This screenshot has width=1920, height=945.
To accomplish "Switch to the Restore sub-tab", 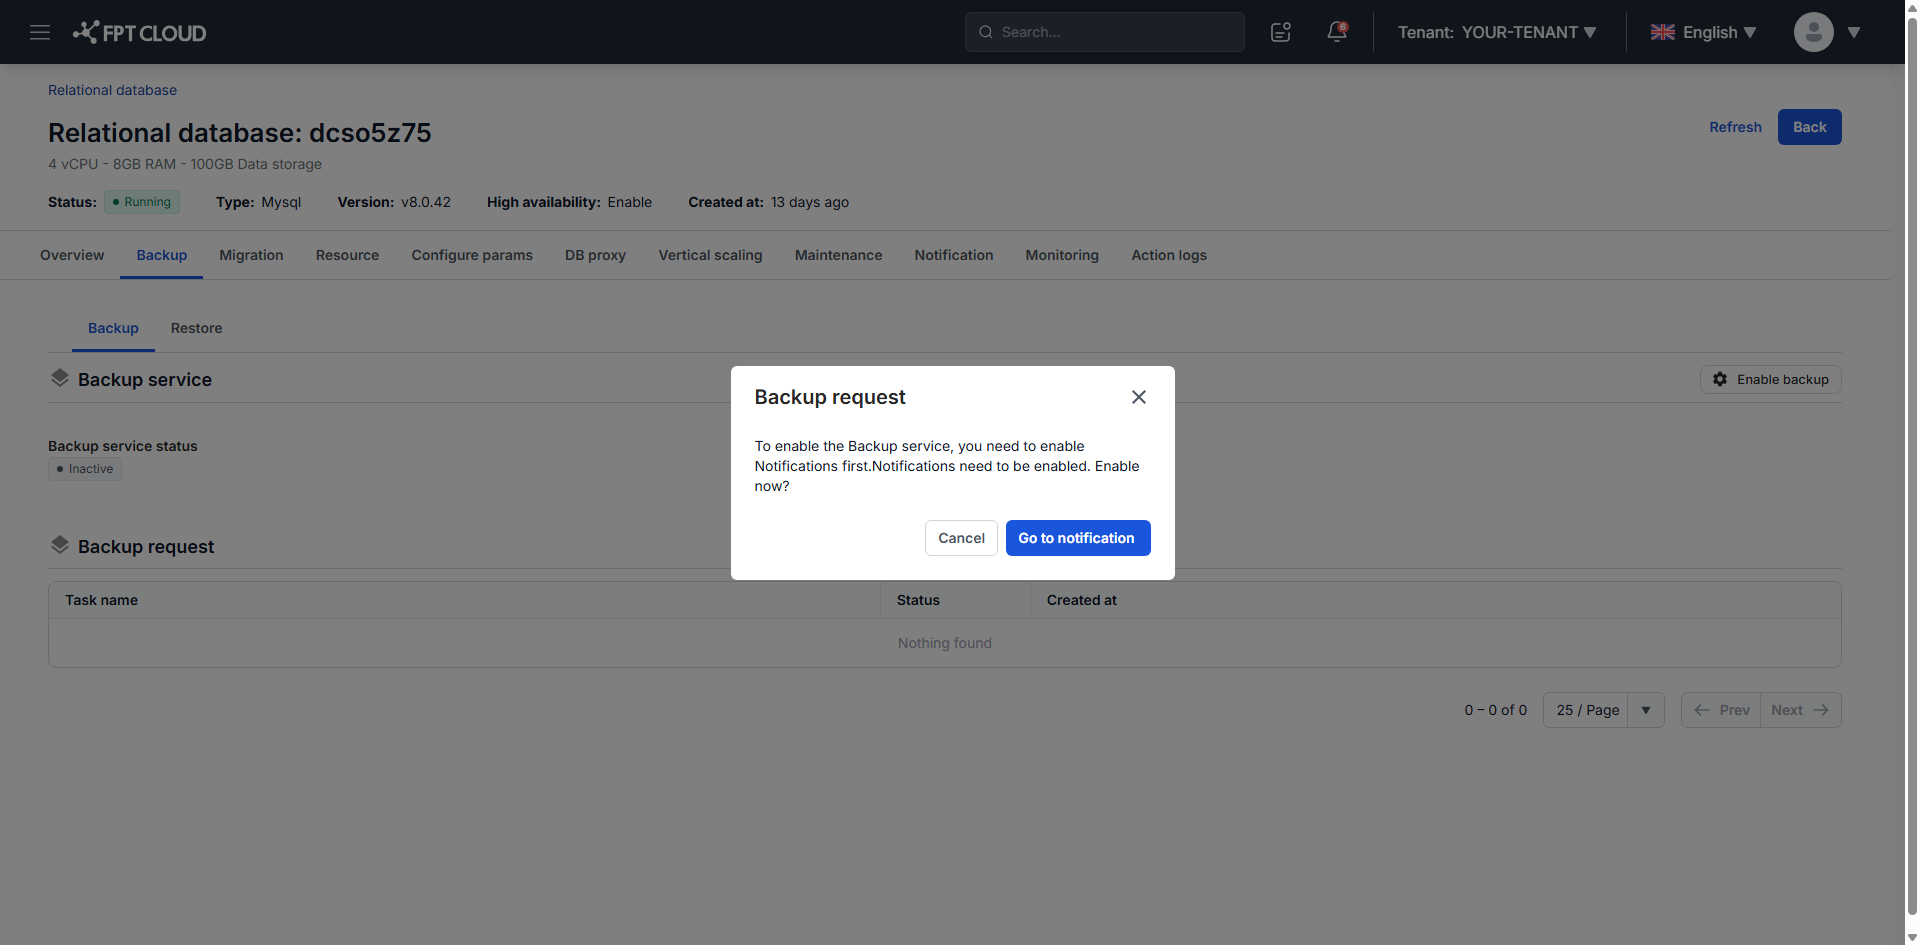I will click(196, 328).
